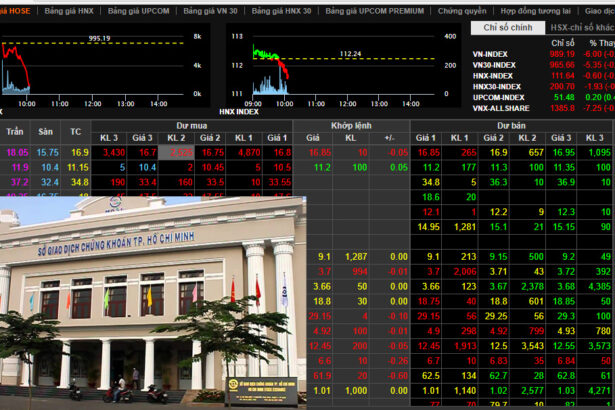Switch to Bảng giá UPCOM tab
Screen dimensions: 615x410
[x=138, y=11]
